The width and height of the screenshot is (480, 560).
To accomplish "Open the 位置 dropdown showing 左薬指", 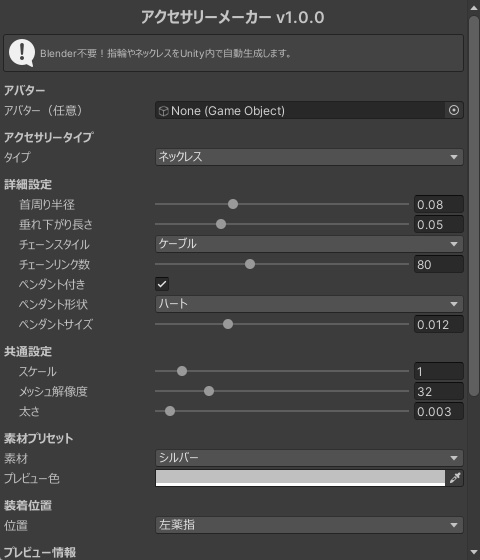I will pos(309,525).
